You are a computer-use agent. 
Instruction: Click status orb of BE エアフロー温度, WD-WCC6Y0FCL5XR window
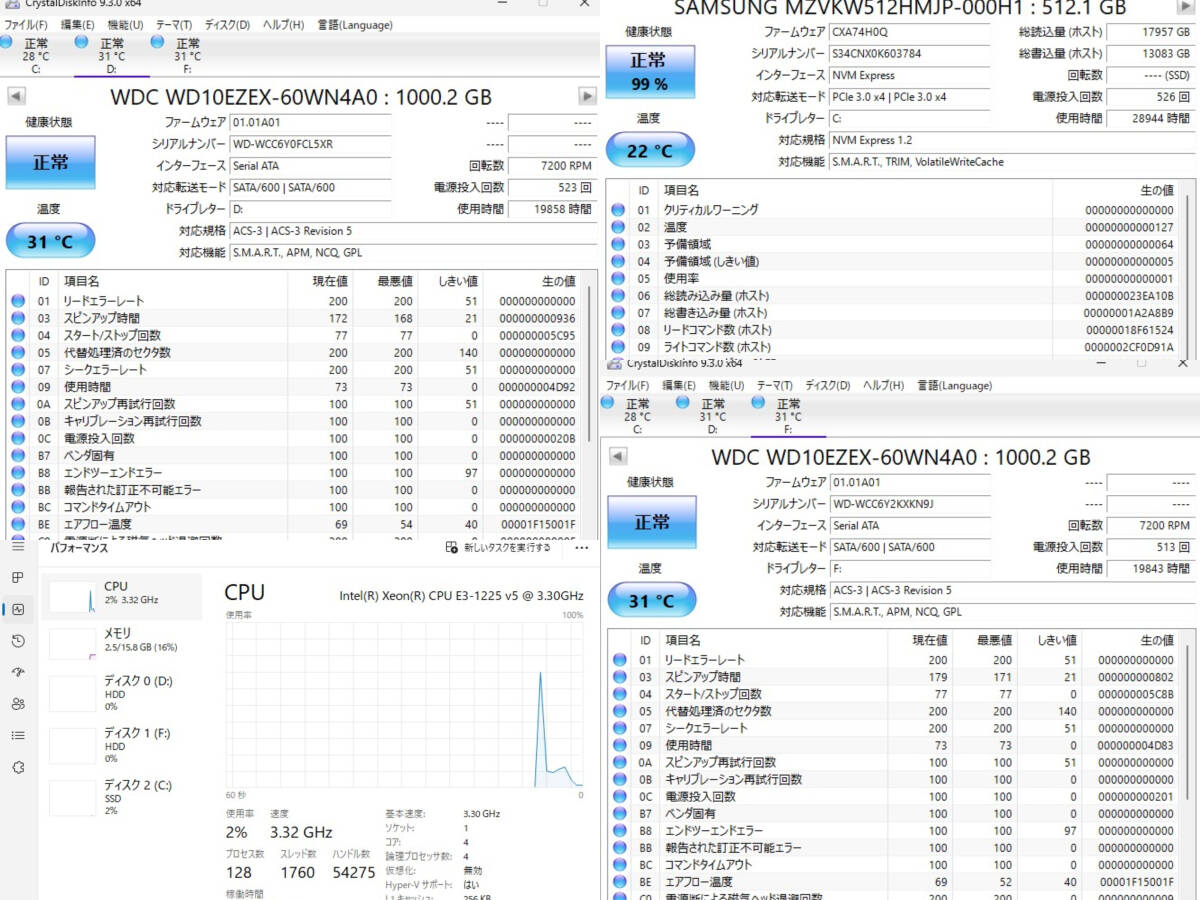coord(17,524)
